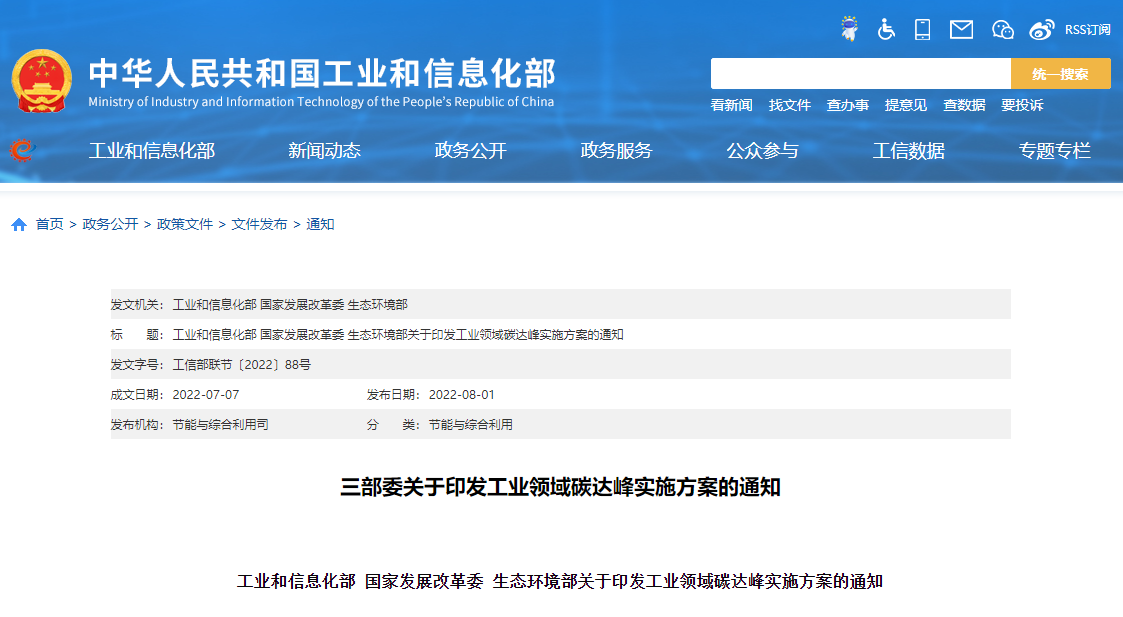1123x617 pixels.
Task: Click the 分类 value 节能与综合利用
Action: tap(471, 425)
